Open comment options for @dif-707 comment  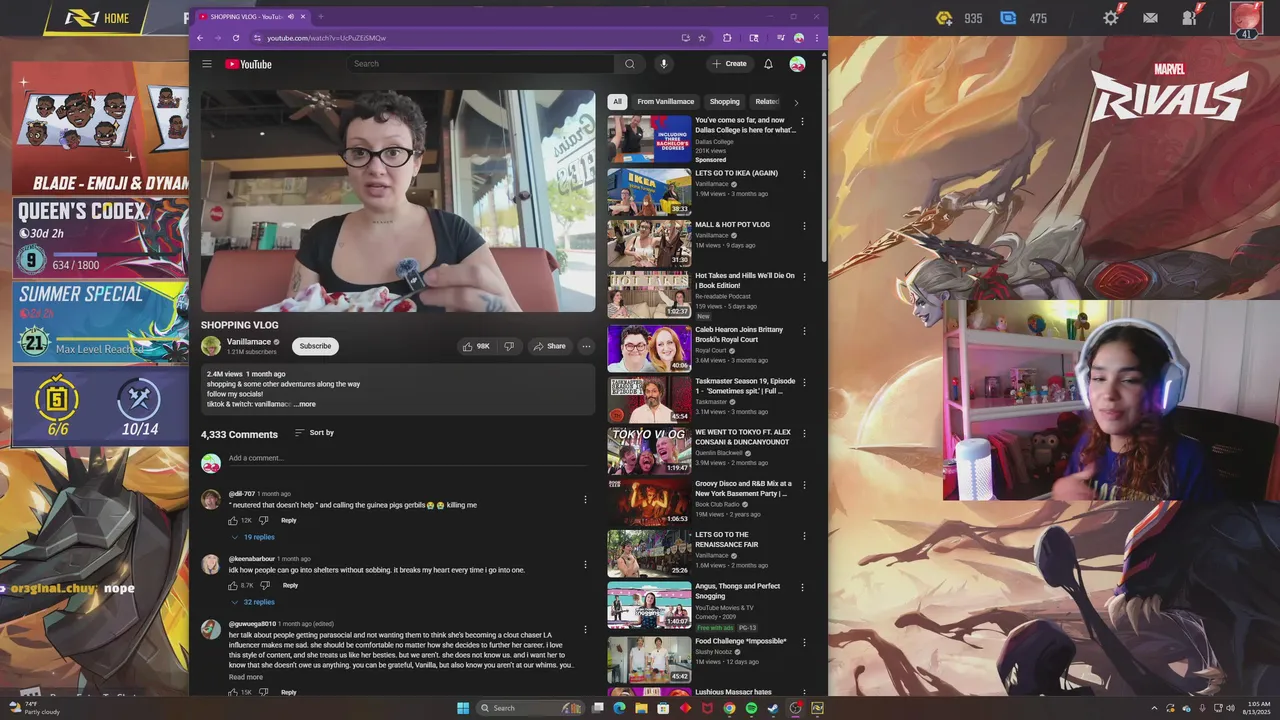coord(585,499)
